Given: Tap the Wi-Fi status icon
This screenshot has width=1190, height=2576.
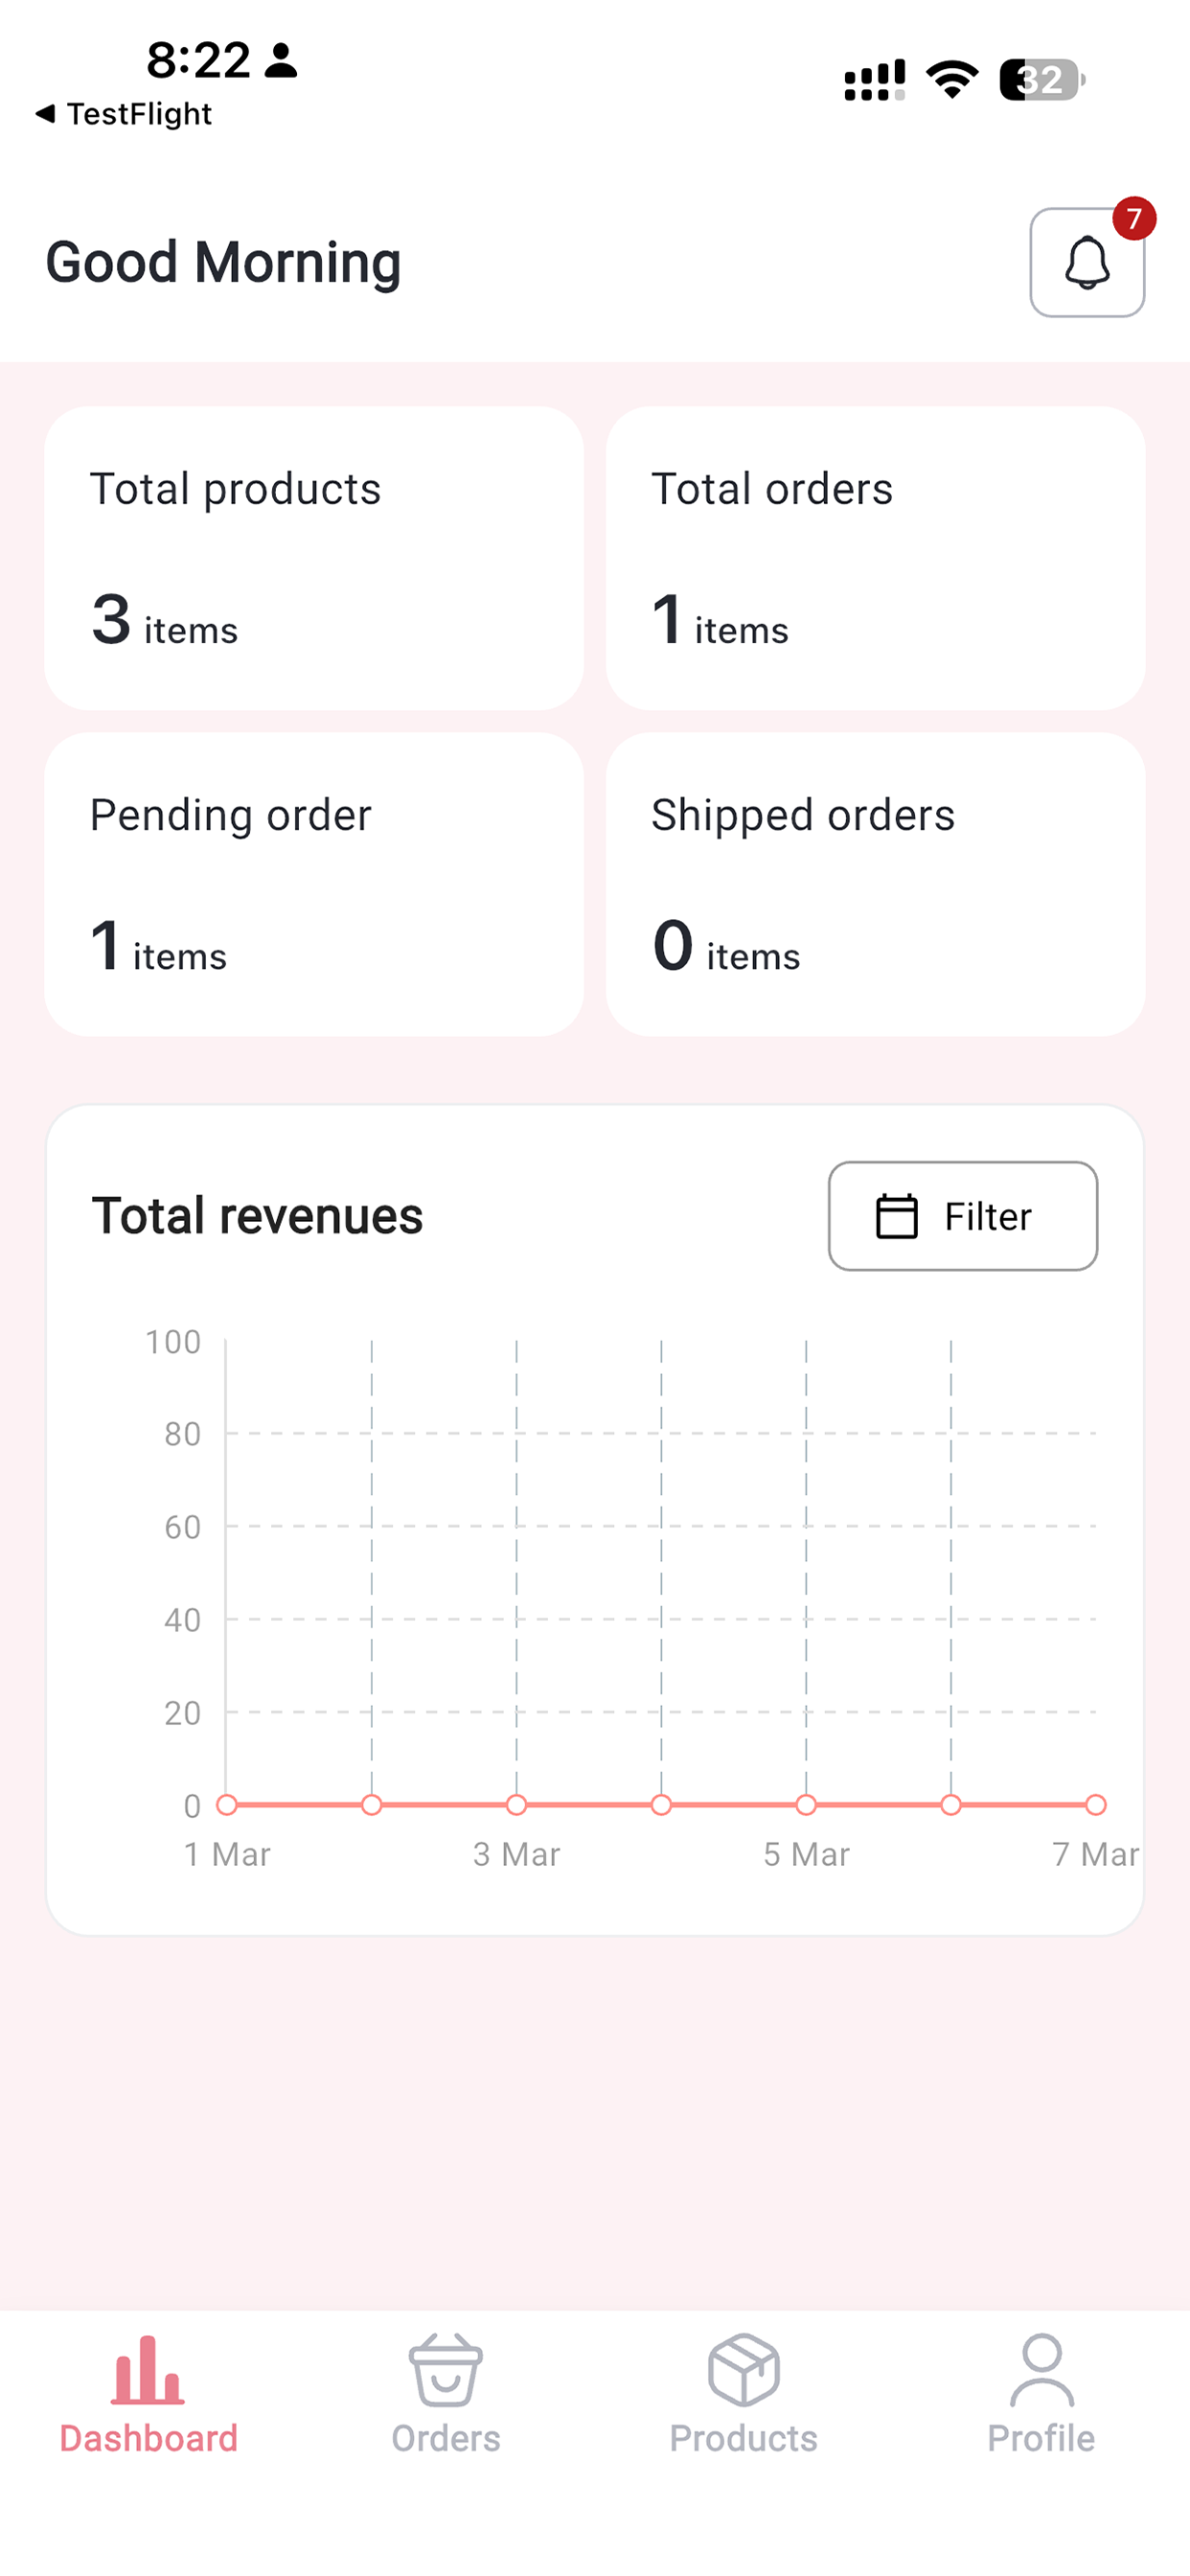Looking at the screenshot, I should (x=951, y=79).
